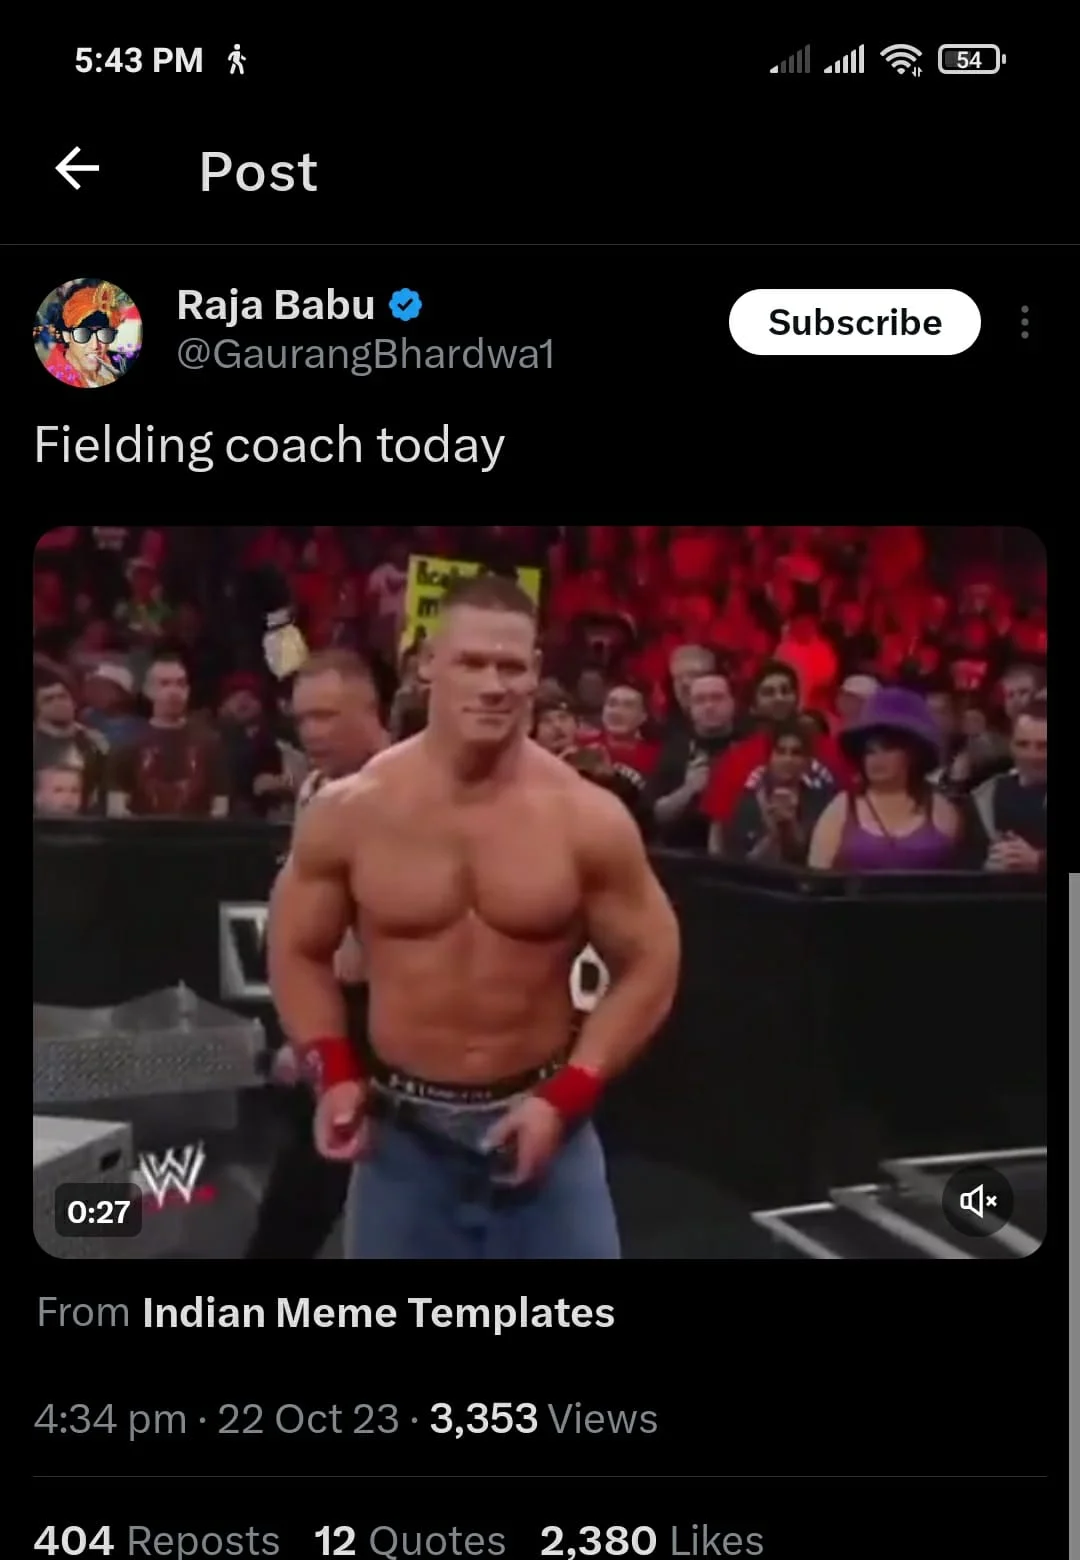
Task: Tap the walking activity status icon
Action: (x=237, y=60)
